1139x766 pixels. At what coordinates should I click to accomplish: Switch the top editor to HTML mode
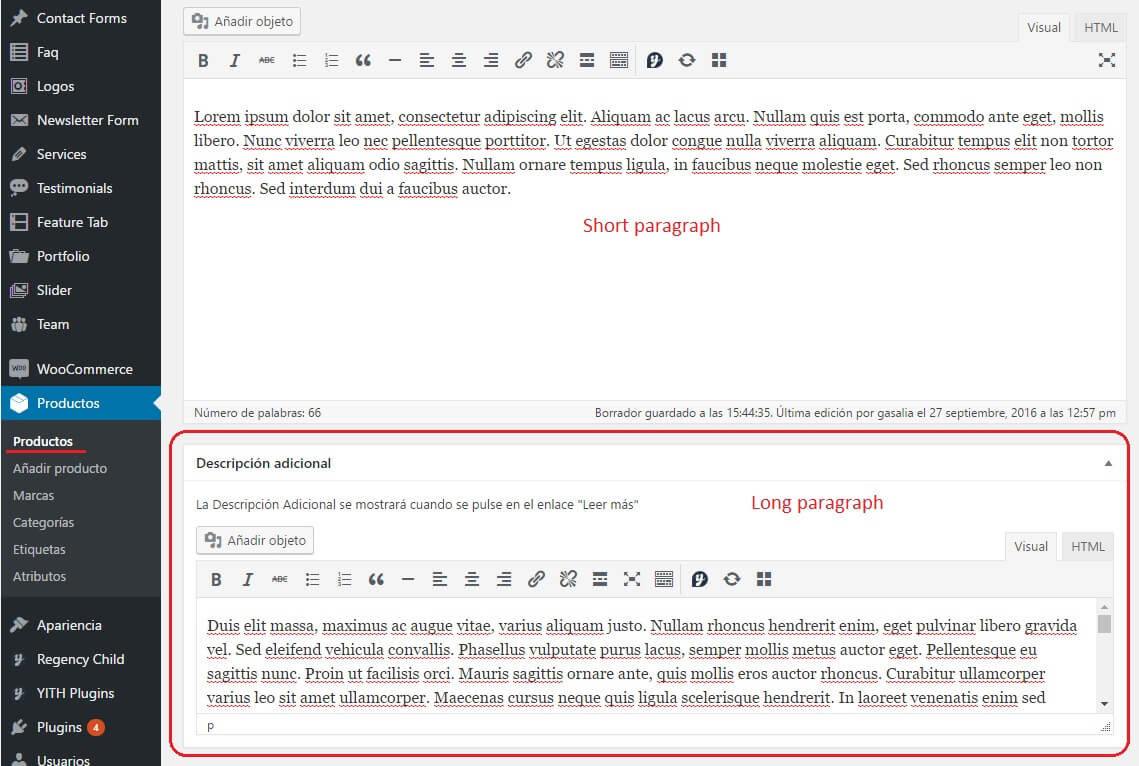coord(1099,27)
